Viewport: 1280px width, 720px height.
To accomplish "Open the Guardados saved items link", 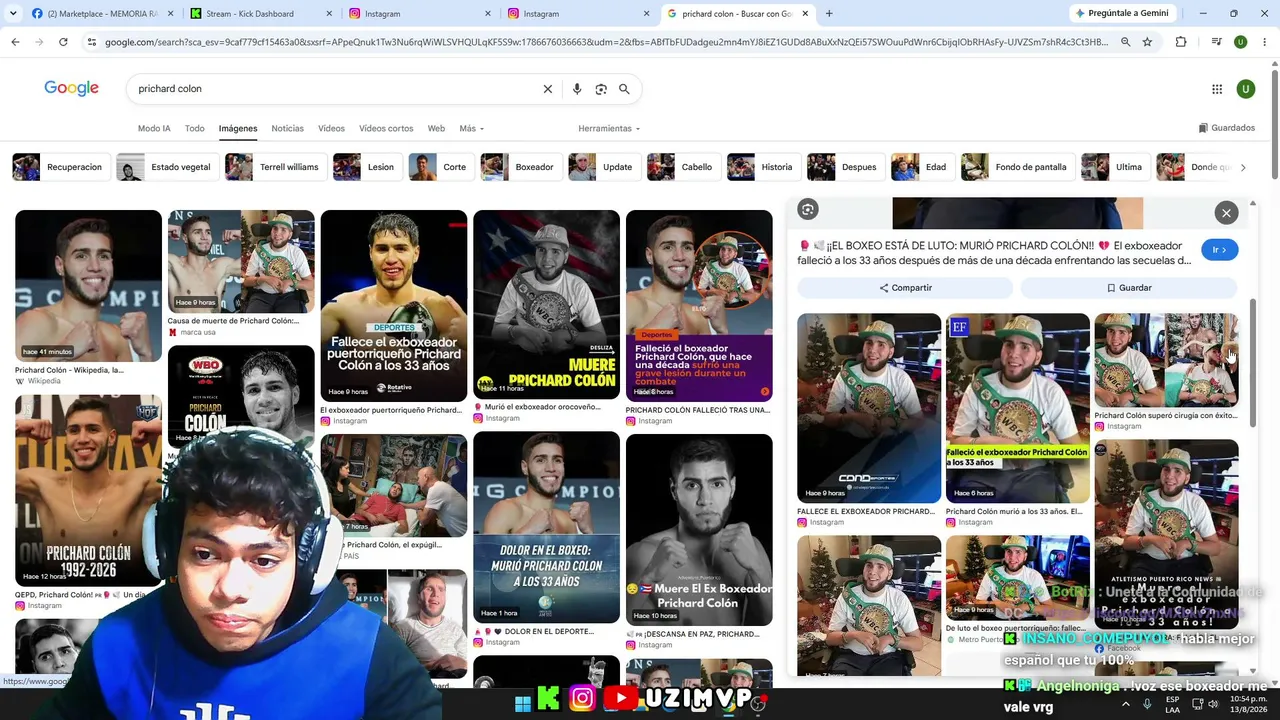I will 1226,128.
